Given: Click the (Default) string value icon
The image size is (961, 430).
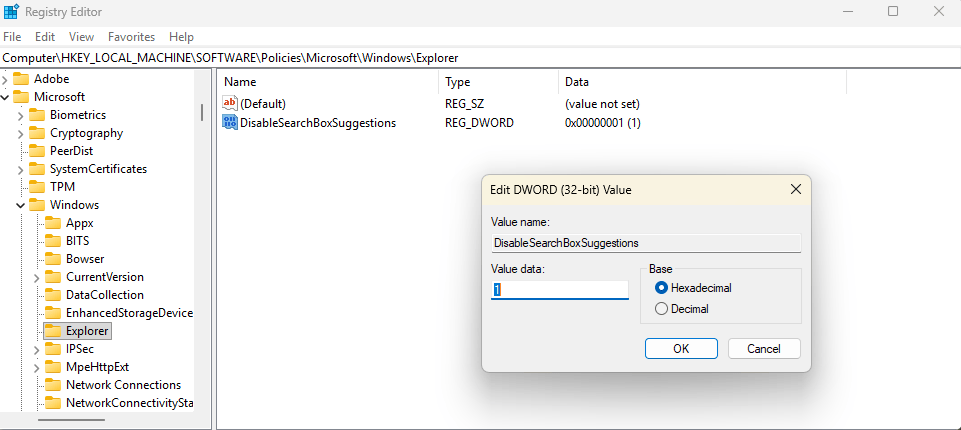Looking at the screenshot, I should (x=230, y=104).
